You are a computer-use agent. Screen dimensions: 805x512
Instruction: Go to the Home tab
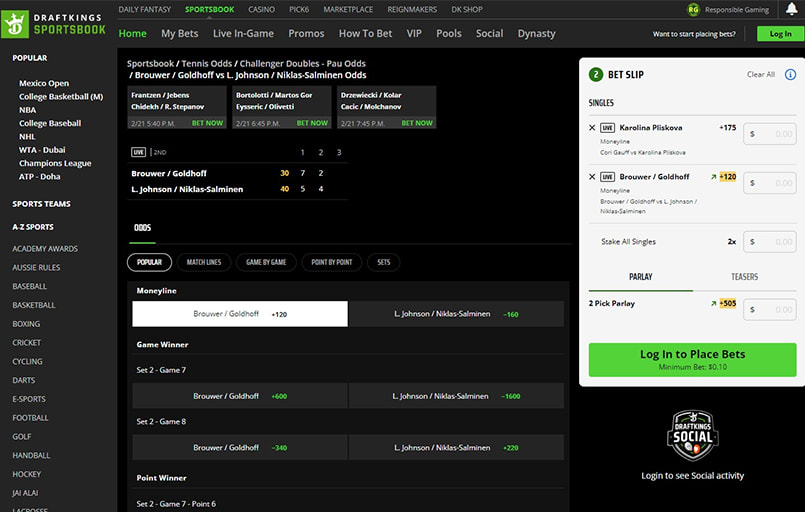tap(132, 33)
